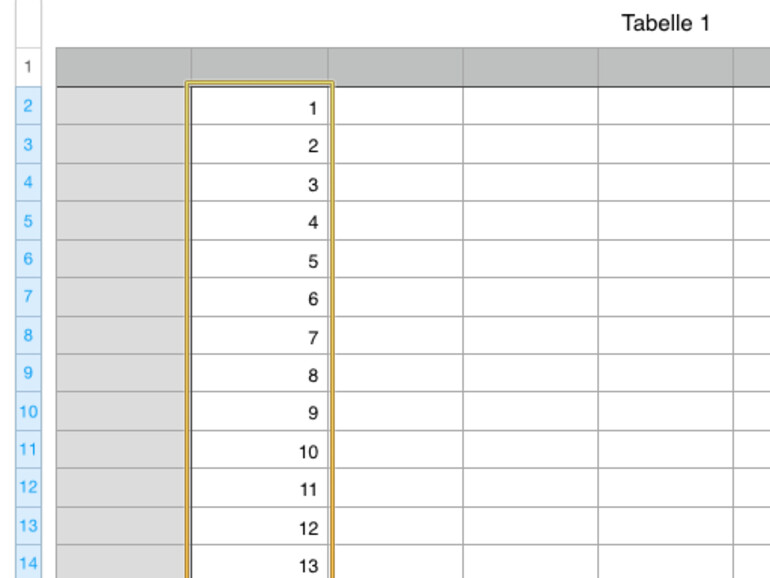The width and height of the screenshot is (770, 578).
Task: Select row header number 1
Action: [28, 67]
